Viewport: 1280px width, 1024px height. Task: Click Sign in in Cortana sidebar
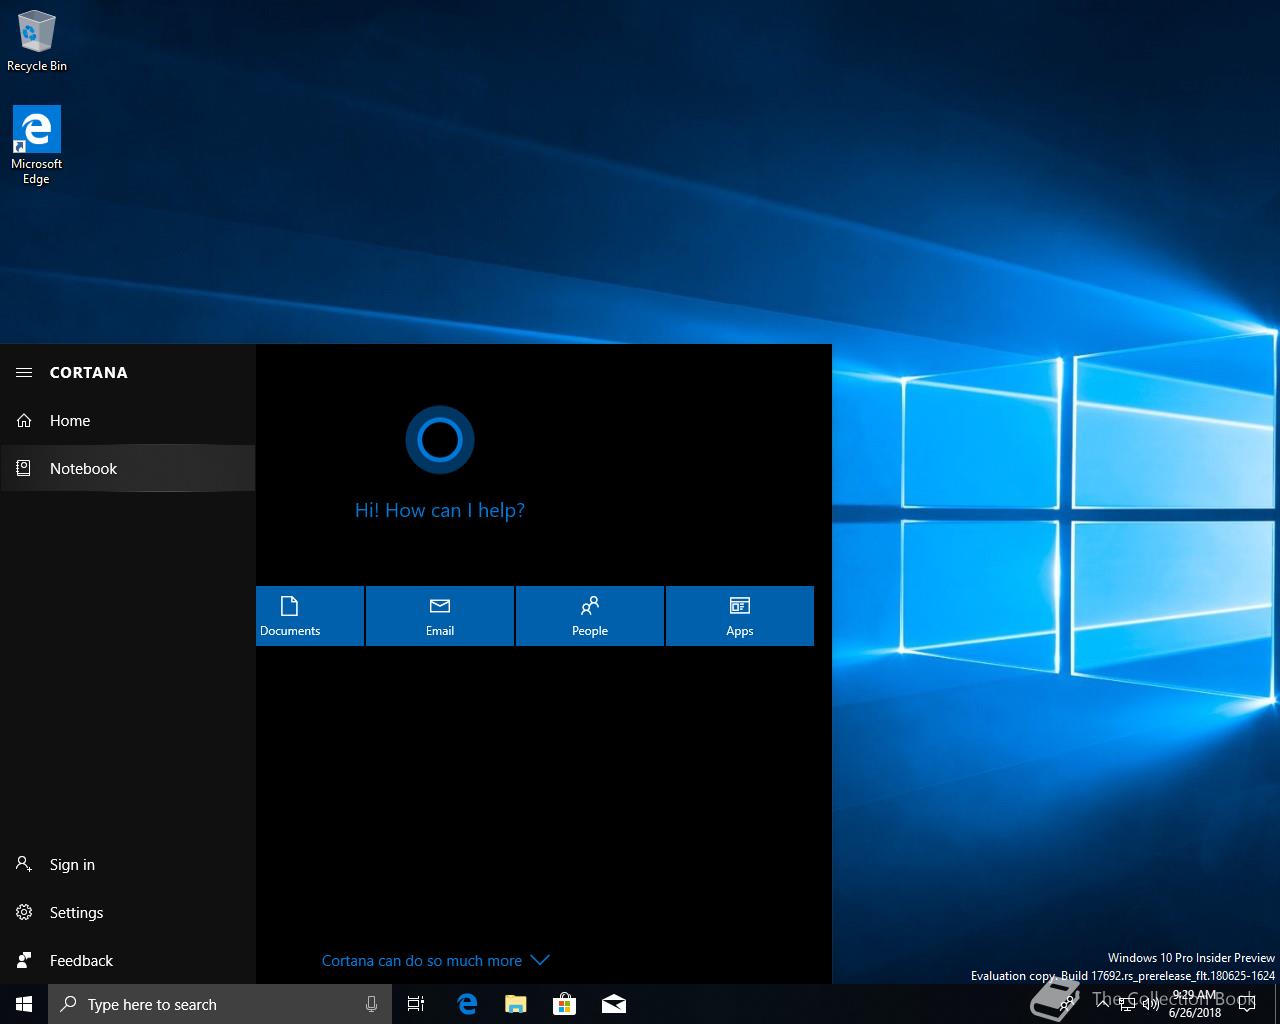[128, 865]
